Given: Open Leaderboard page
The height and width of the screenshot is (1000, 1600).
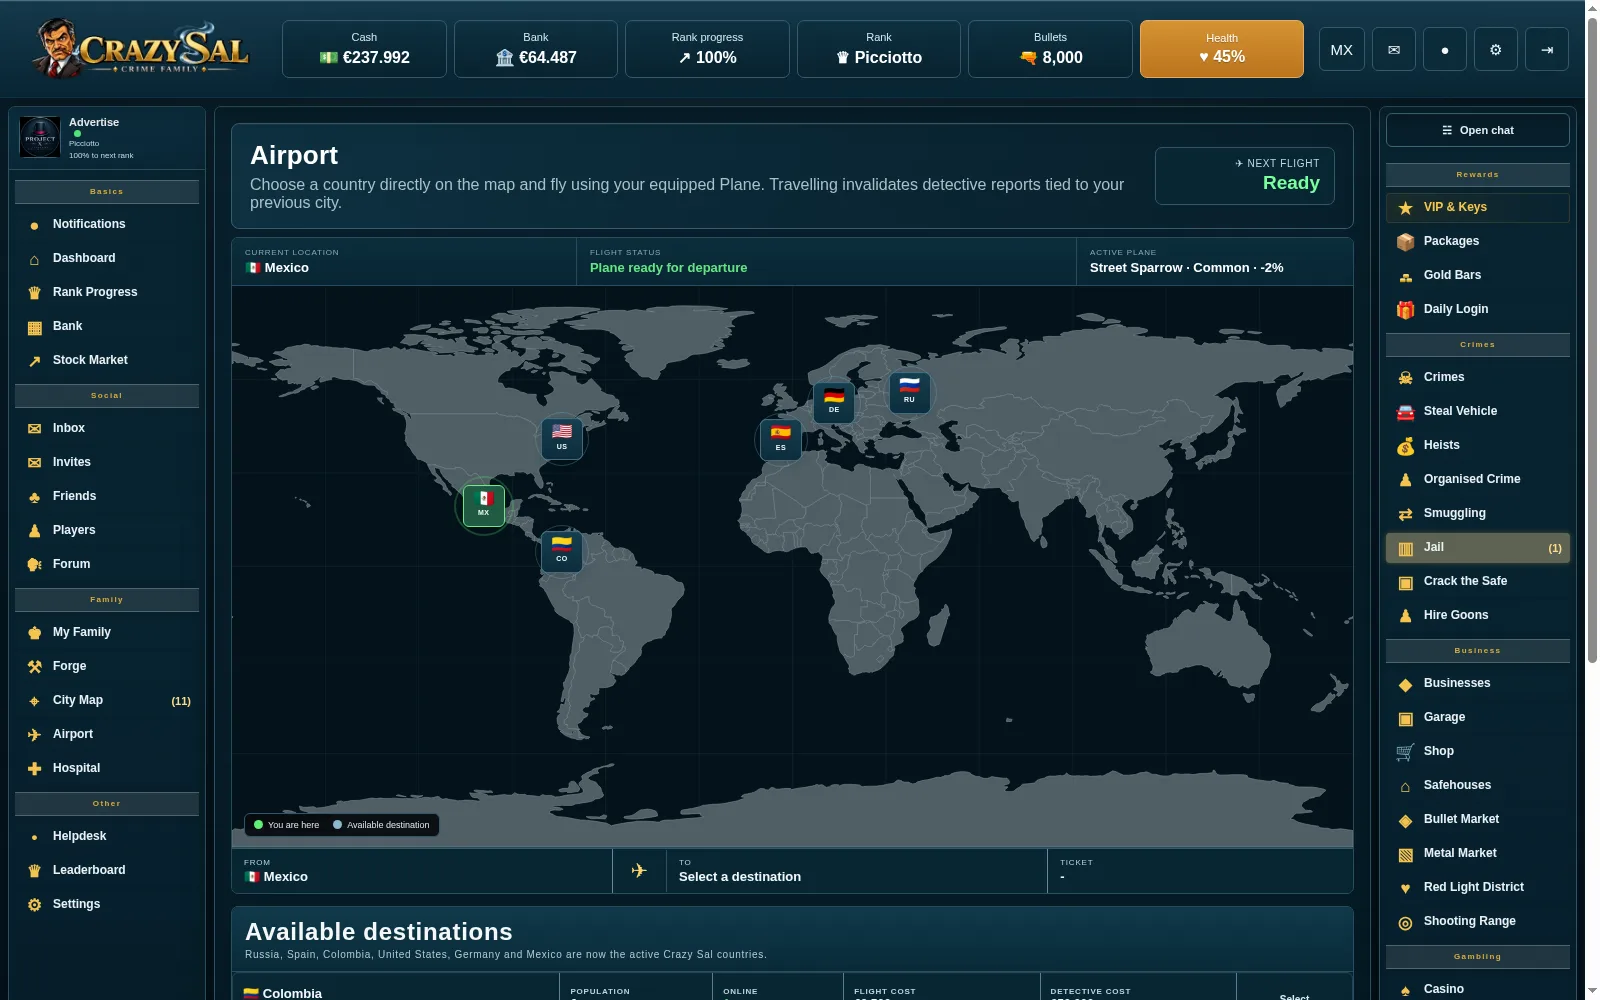Looking at the screenshot, I should point(107,870).
